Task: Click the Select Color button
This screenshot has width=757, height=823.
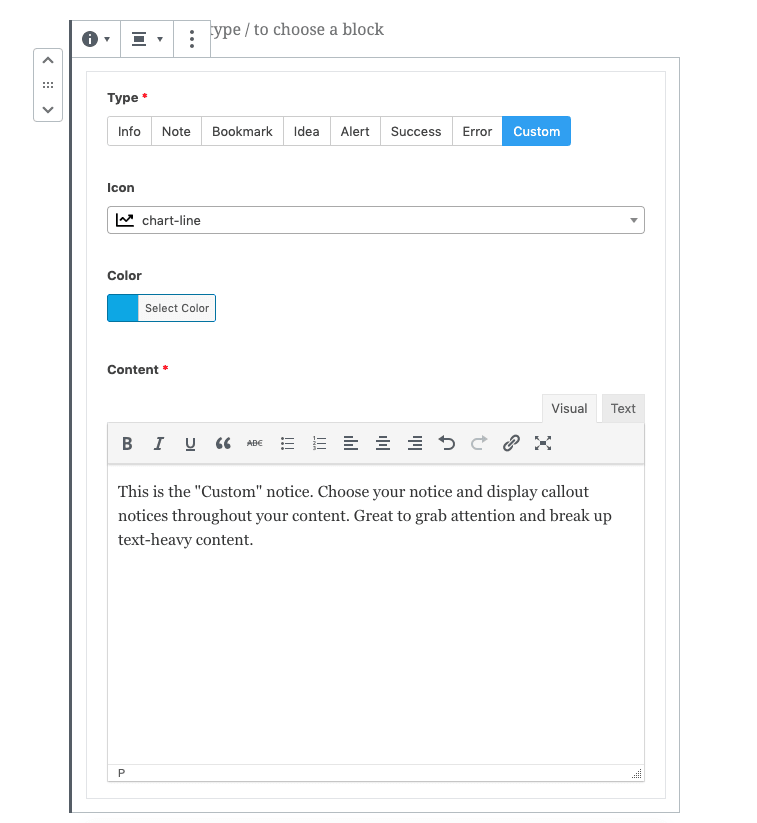Action: coord(177,308)
